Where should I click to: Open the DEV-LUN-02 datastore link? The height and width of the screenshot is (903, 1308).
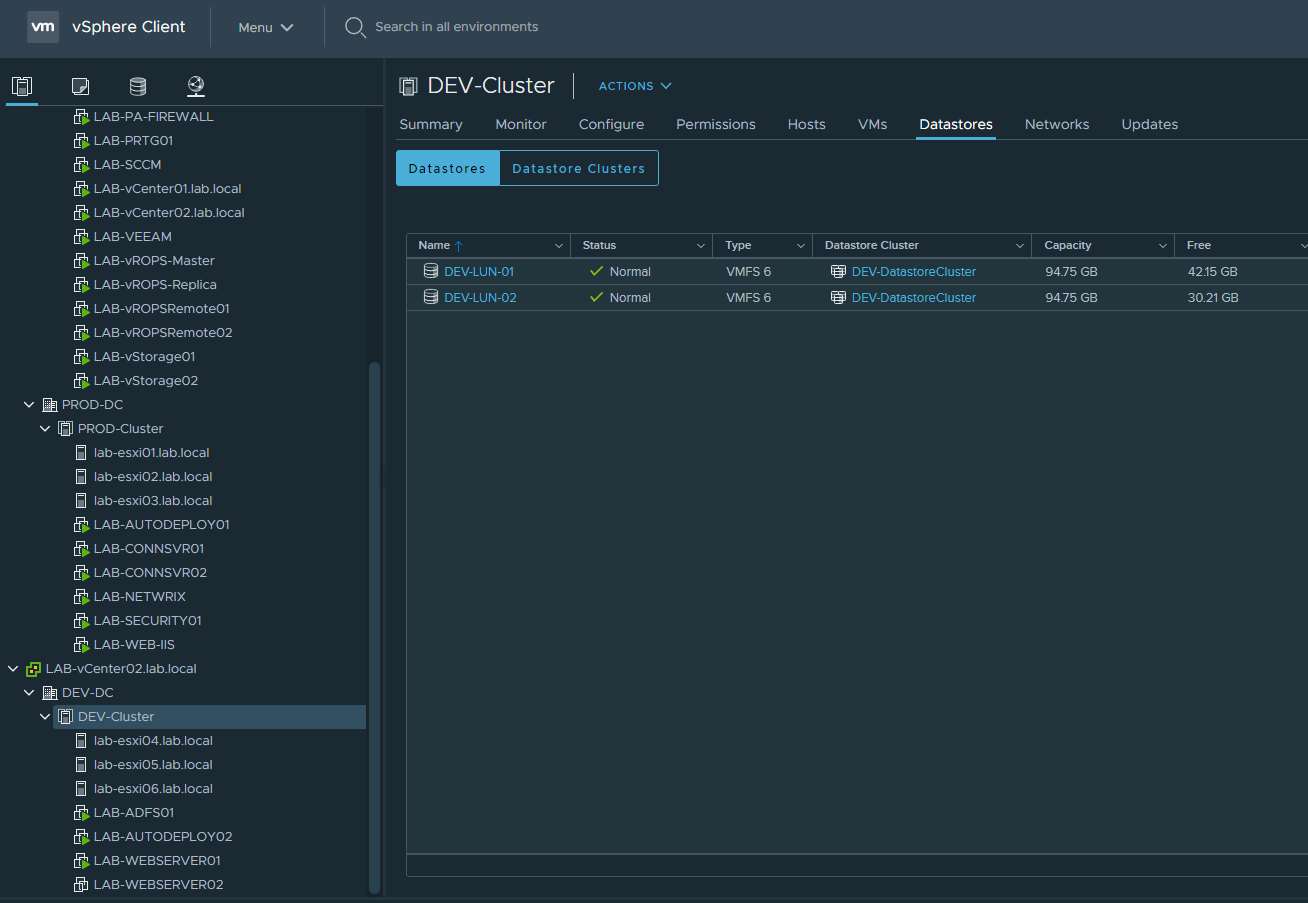[x=481, y=297]
